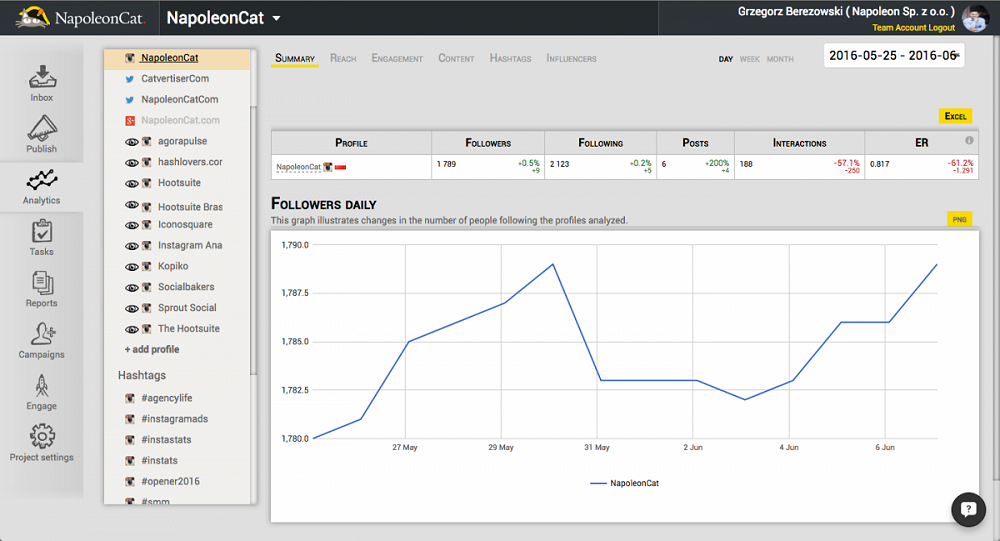The height and width of the screenshot is (541, 1000).
Task: Click the Team link in header
Action: coord(883,27)
